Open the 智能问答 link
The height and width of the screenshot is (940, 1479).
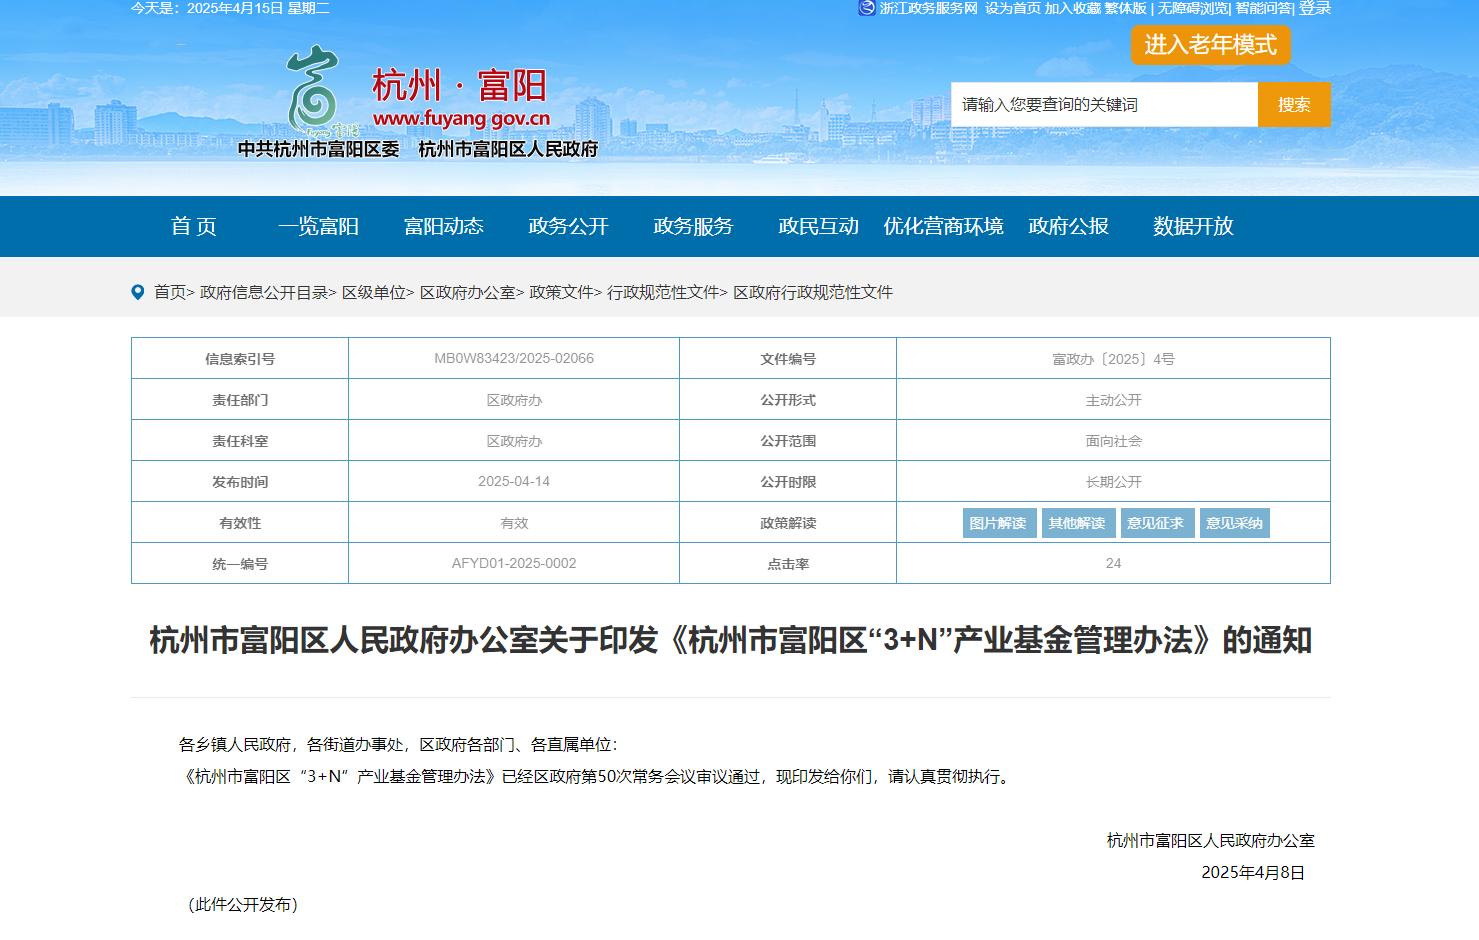(1263, 8)
